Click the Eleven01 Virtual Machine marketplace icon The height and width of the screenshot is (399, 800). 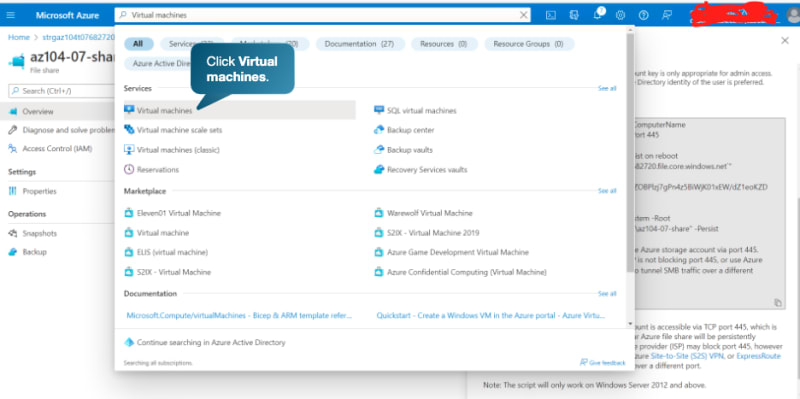coord(129,213)
